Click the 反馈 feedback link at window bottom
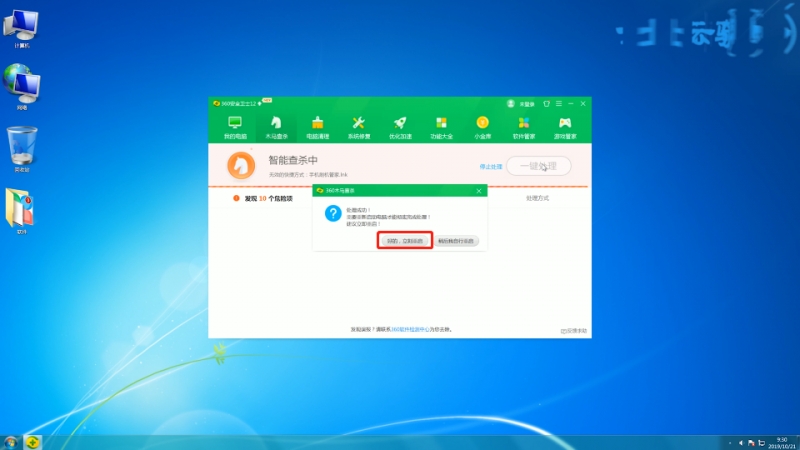 574,331
